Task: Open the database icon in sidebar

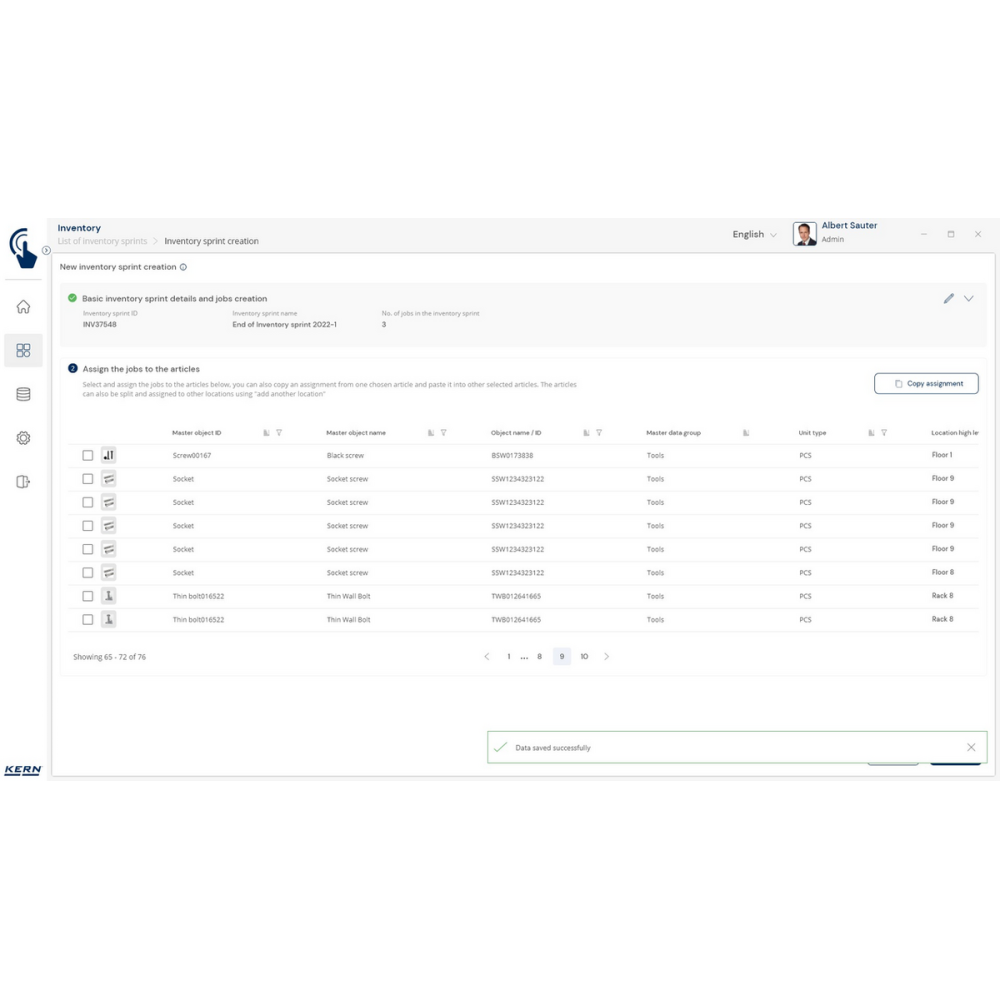Action: pyautogui.click(x=23, y=394)
